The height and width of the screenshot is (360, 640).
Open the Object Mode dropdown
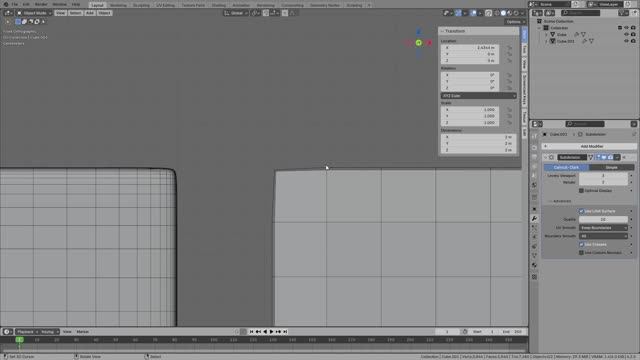34,13
